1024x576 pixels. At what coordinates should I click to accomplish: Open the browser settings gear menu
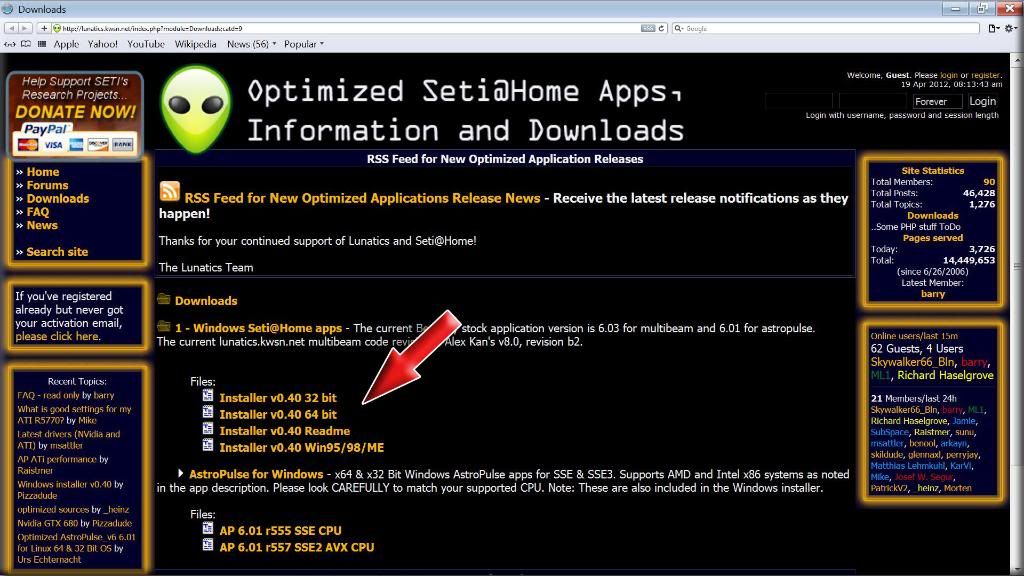pos(1011,28)
